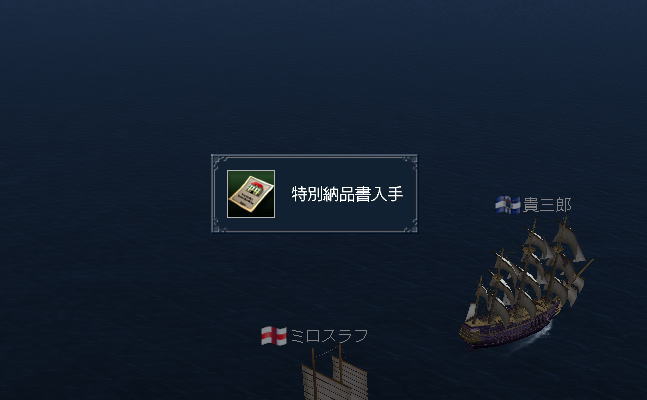The width and height of the screenshot is (647, 400).
Task: Click the galleon's angled bowsprit spar
Action: (584, 268)
